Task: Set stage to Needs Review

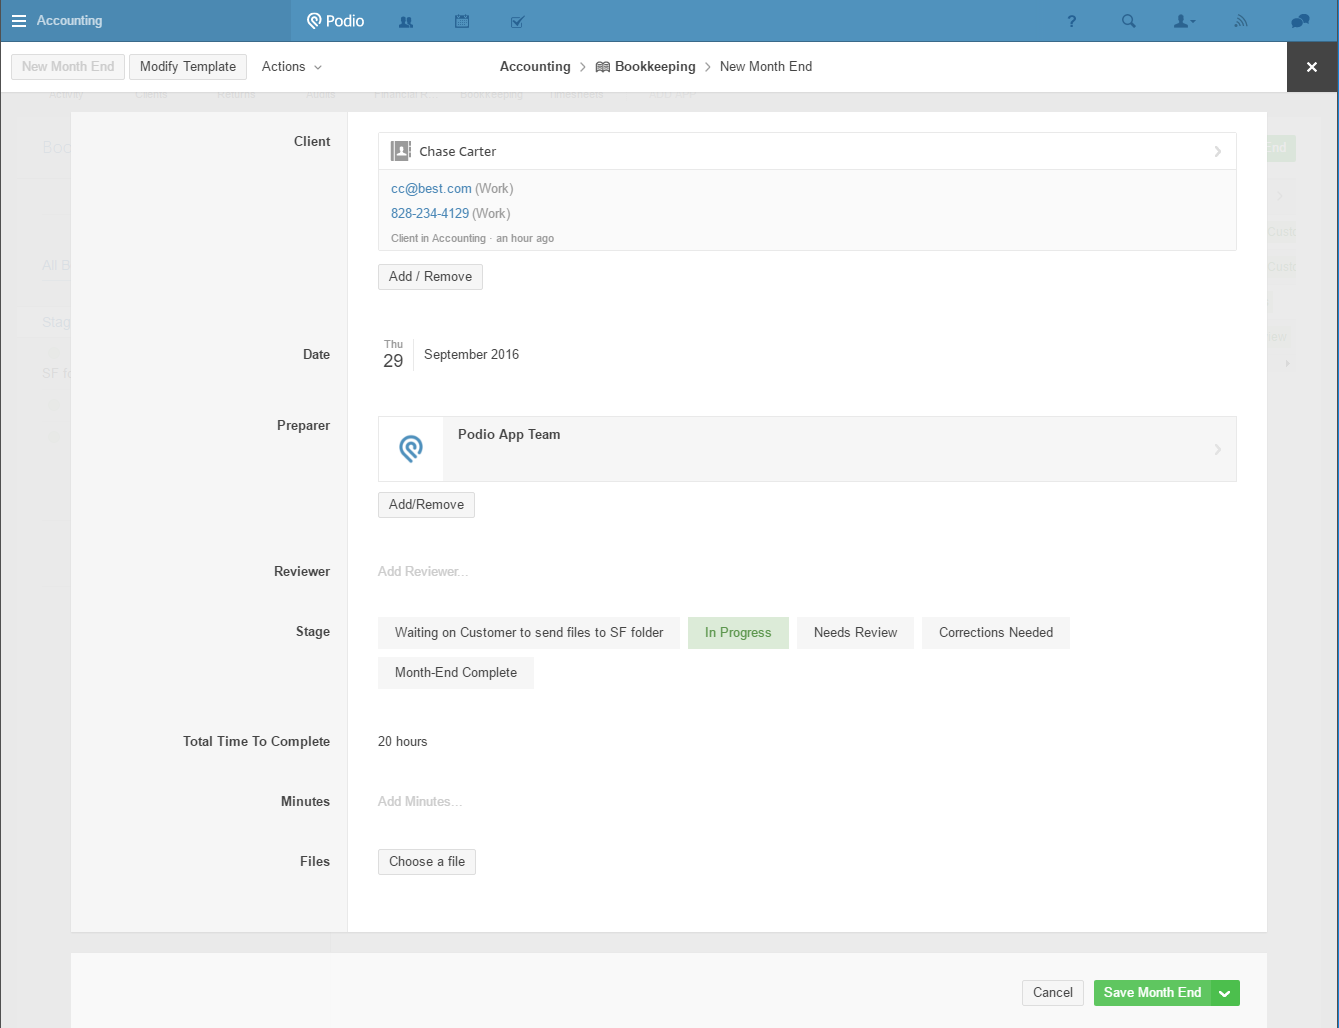Action: tap(855, 633)
